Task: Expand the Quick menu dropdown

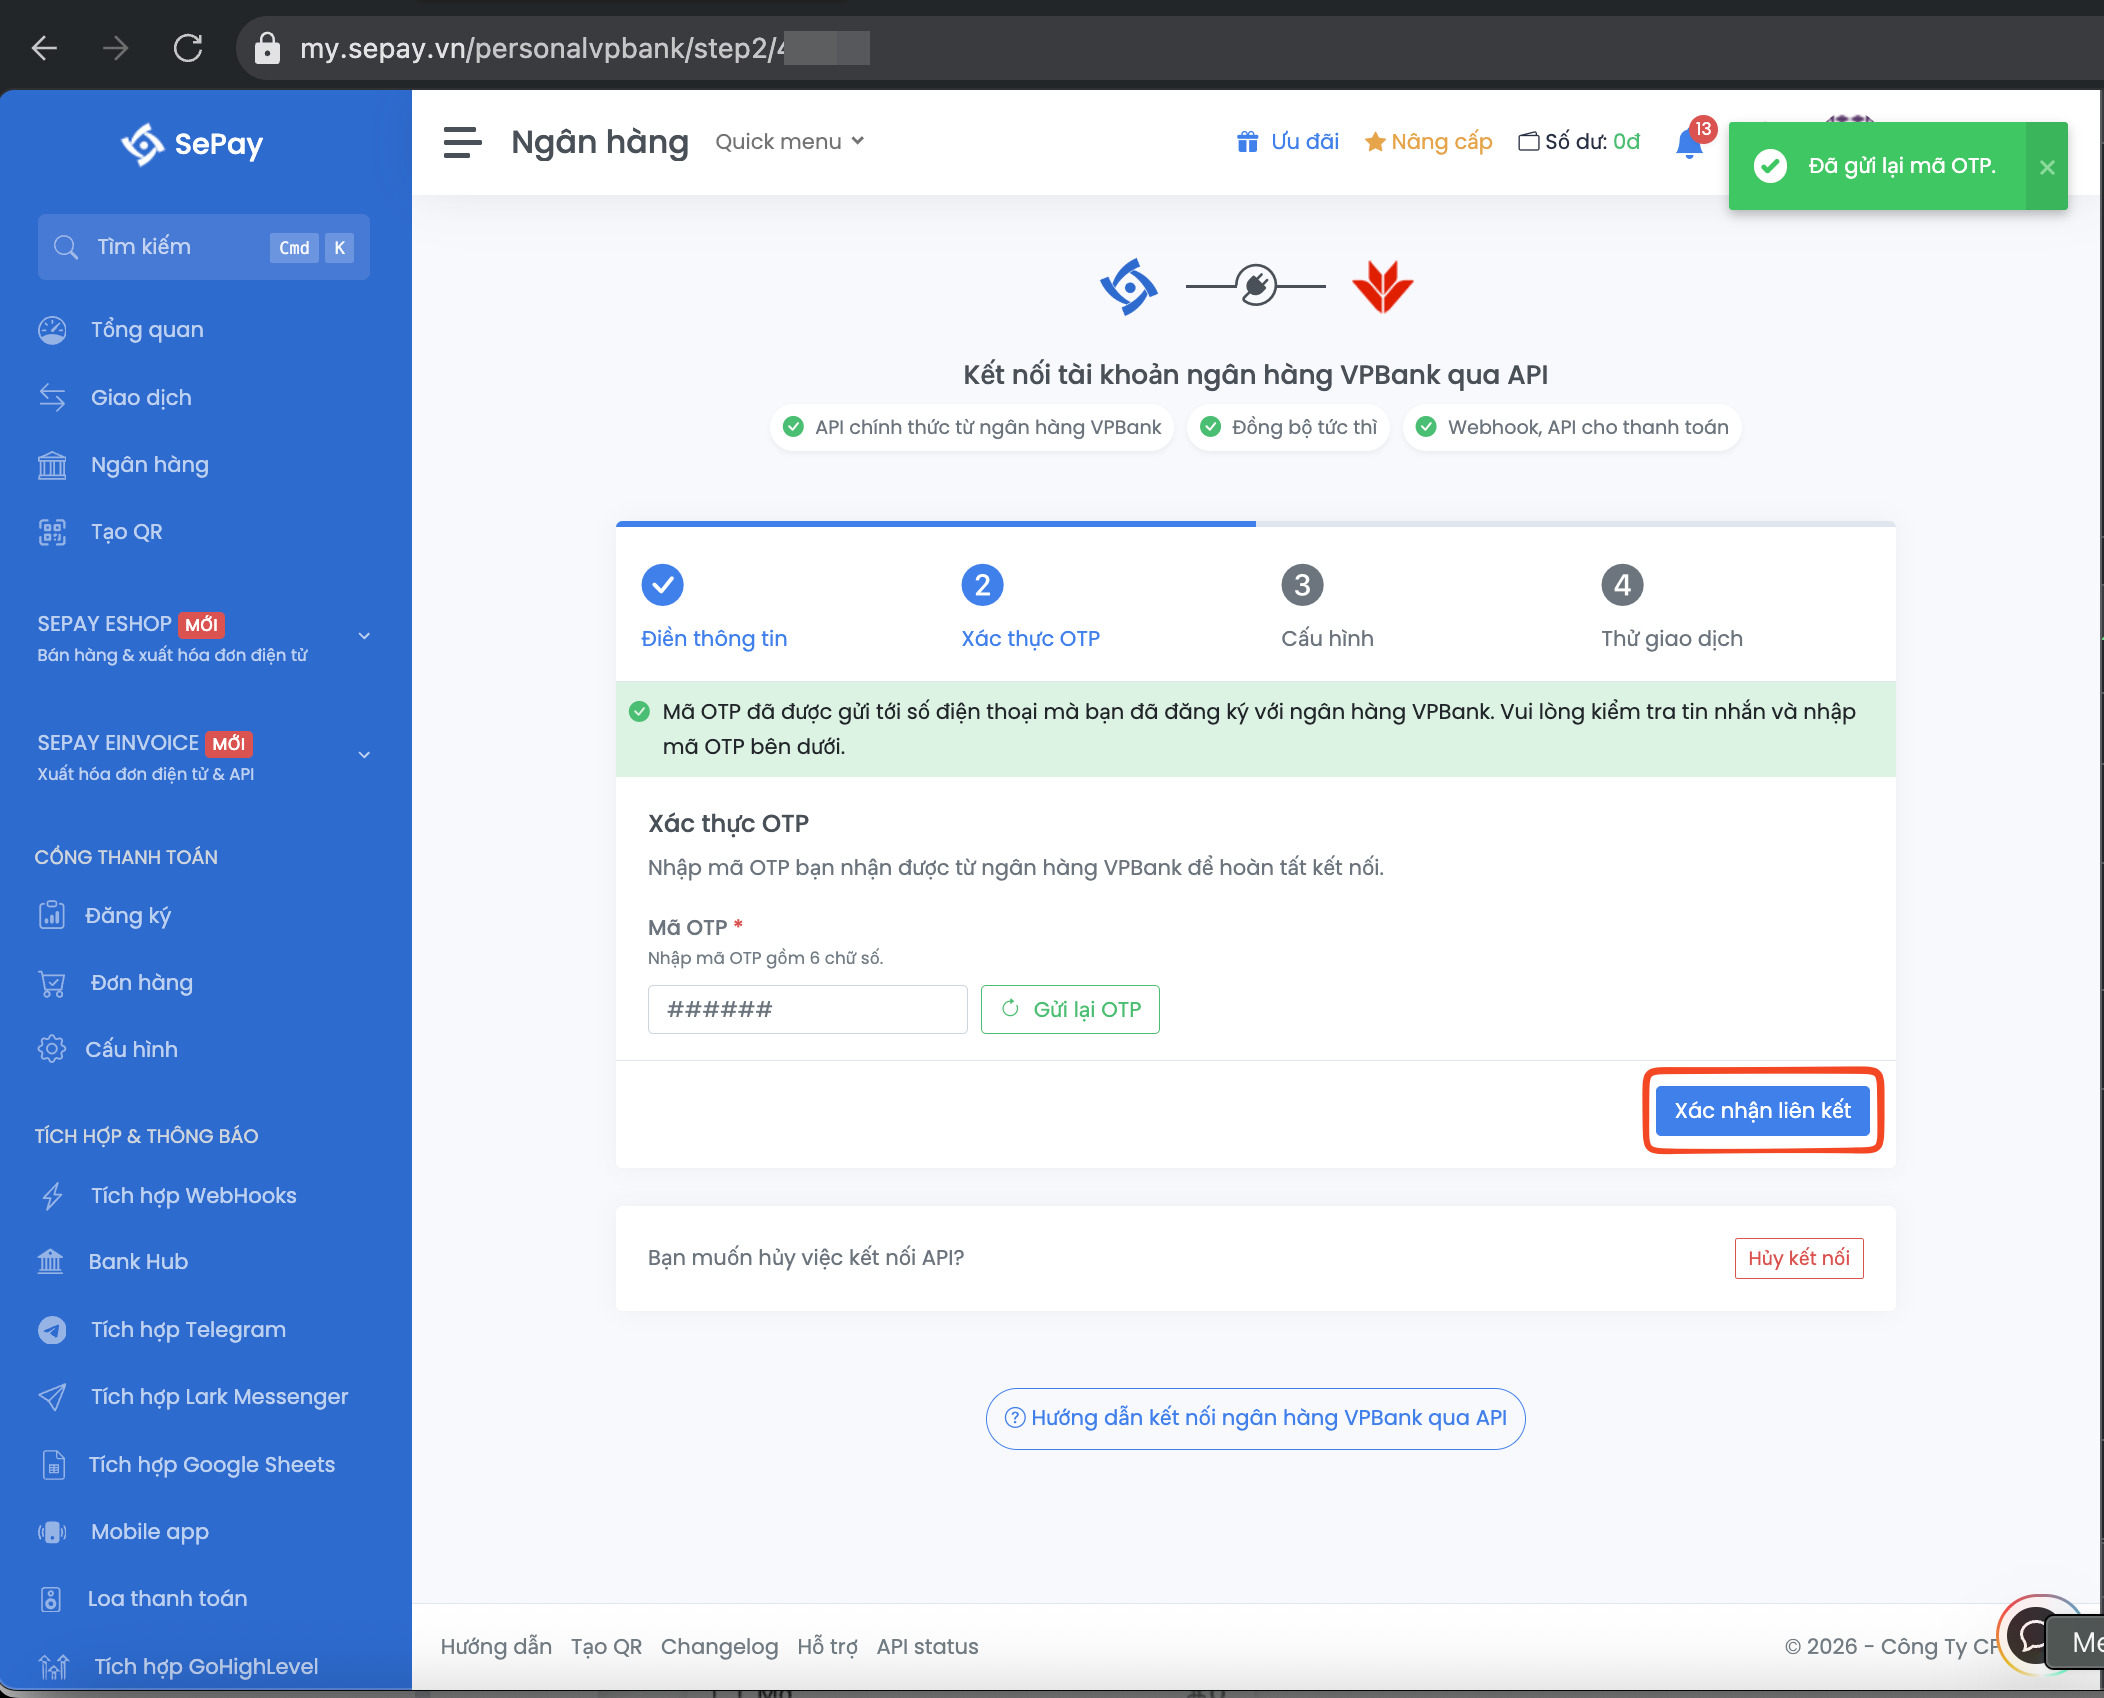Action: [789, 142]
